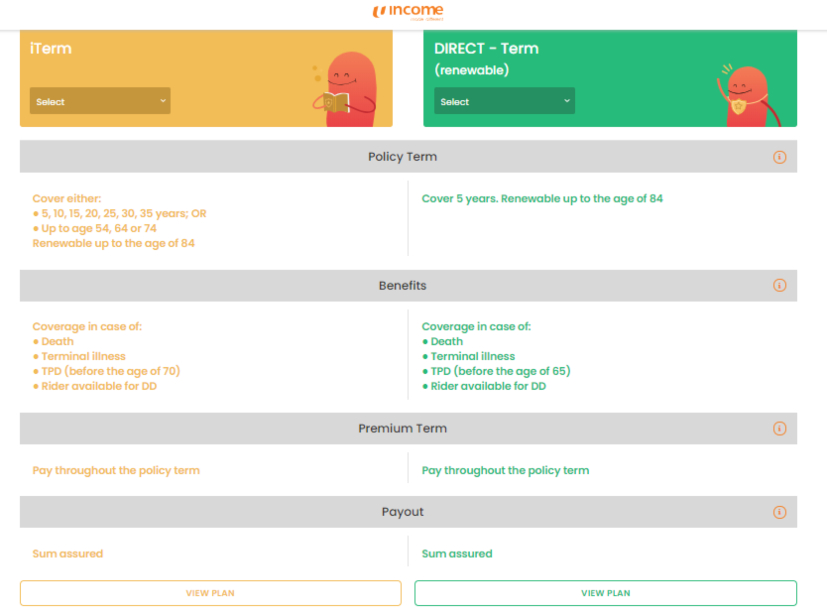Select the Benefits section header
The width and height of the screenshot is (827, 615).
coord(402,285)
